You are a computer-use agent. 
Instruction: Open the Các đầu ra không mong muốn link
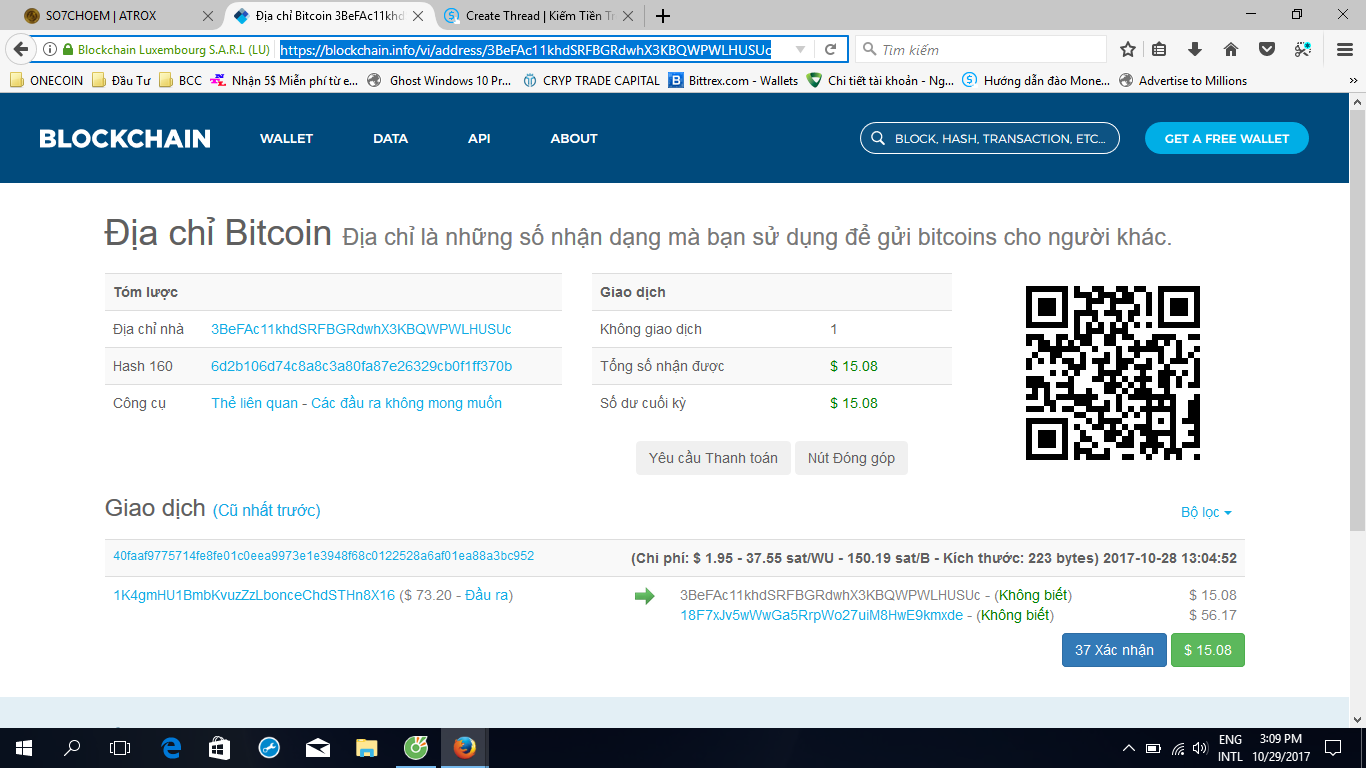(x=407, y=403)
